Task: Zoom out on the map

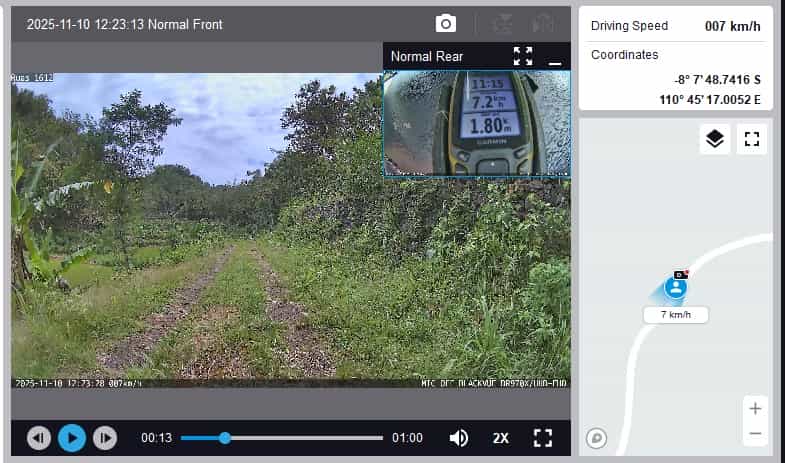Action: [755, 434]
